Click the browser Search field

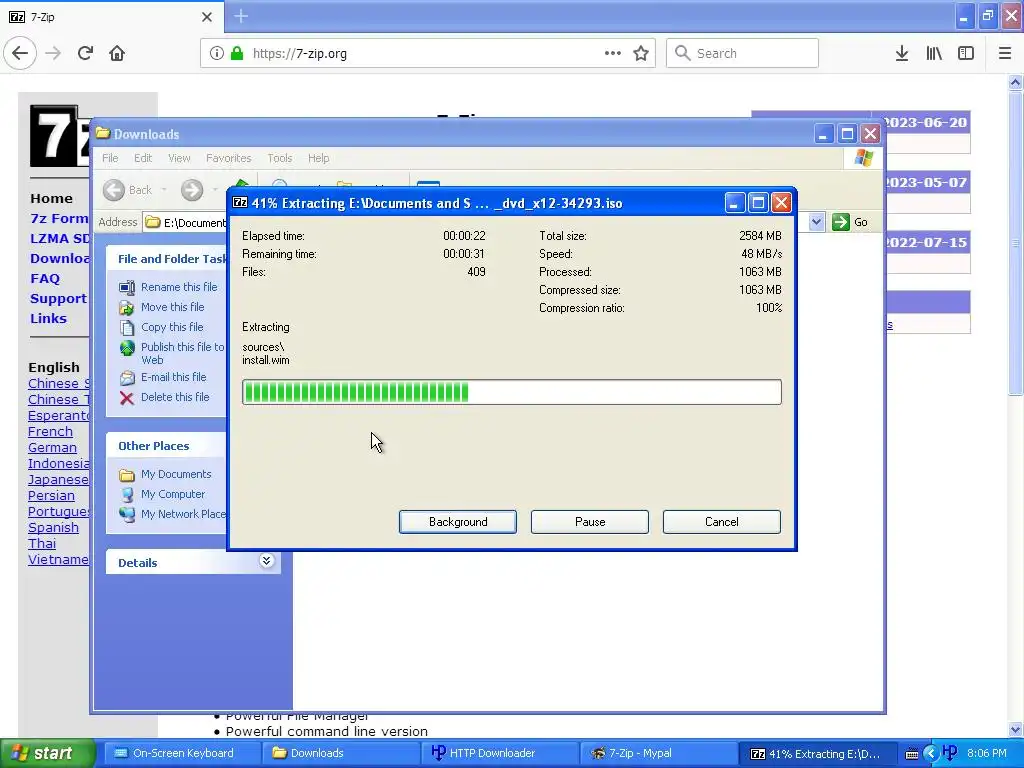(742, 53)
